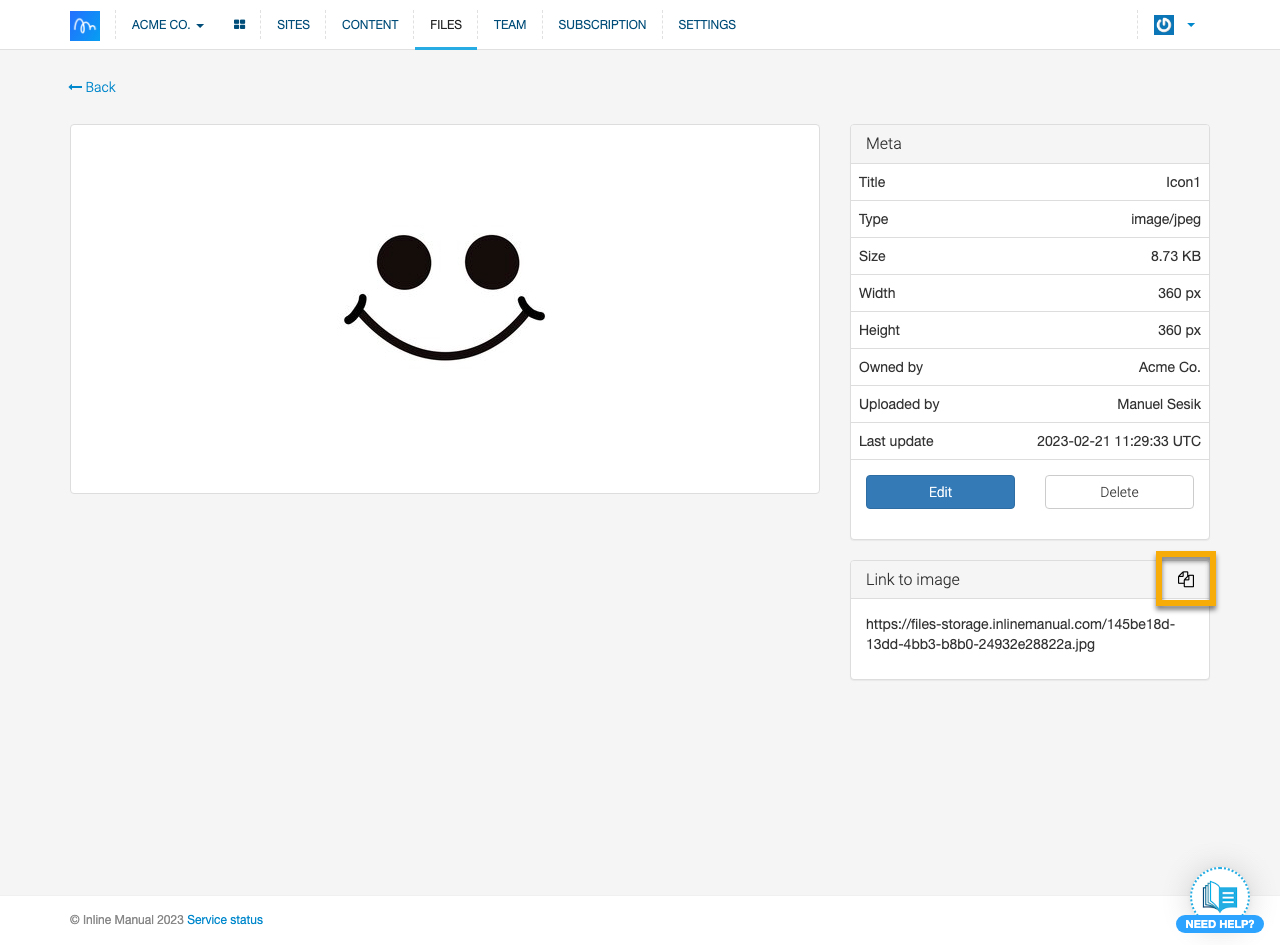
Task: Open the ACME CO. organization dropdown
Action: point(167,25)
